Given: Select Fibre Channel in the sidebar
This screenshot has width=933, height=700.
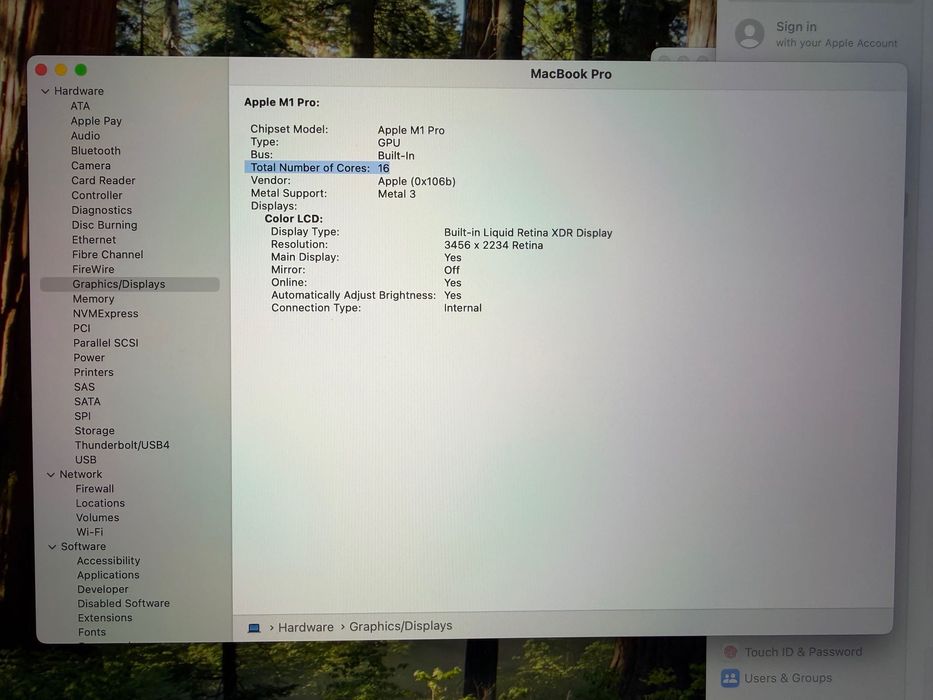Looking at the screenshot, I should 108,255.
